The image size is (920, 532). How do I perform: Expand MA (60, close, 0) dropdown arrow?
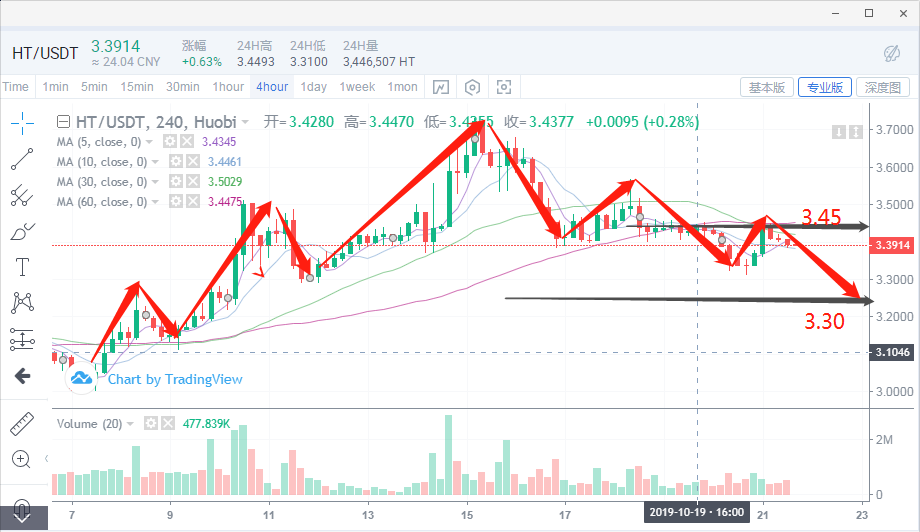pos(155,202)
